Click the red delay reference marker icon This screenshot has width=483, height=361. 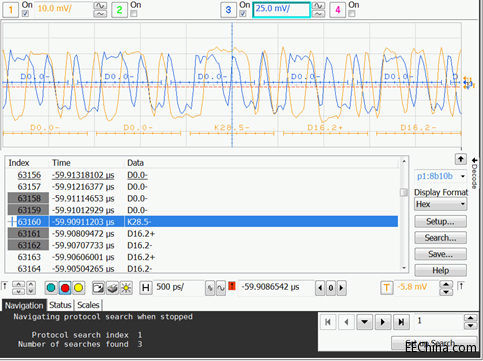click(232, 286)
